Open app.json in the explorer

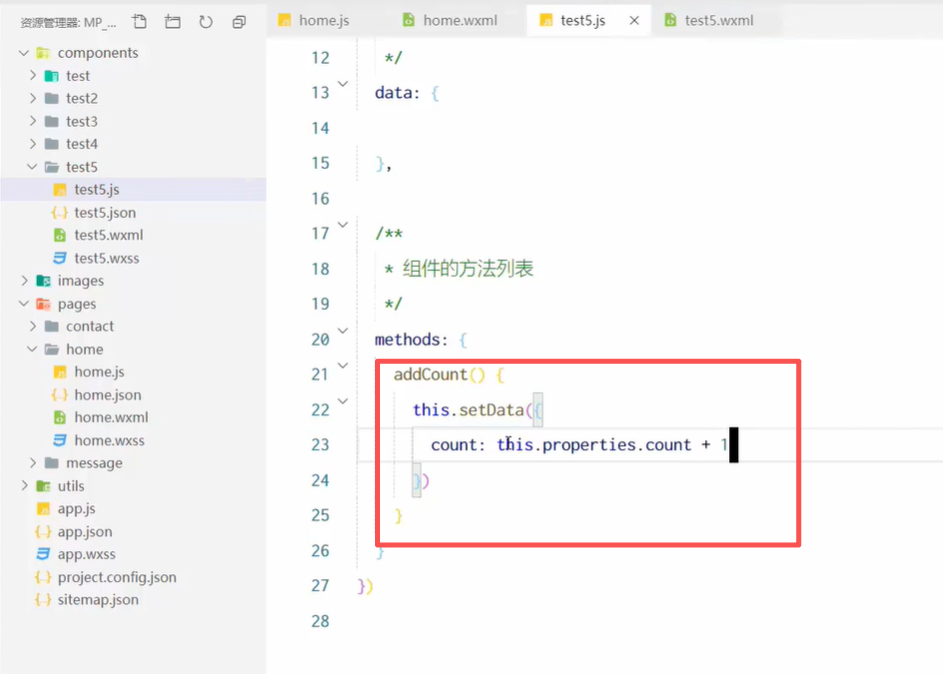coord(133,532)
